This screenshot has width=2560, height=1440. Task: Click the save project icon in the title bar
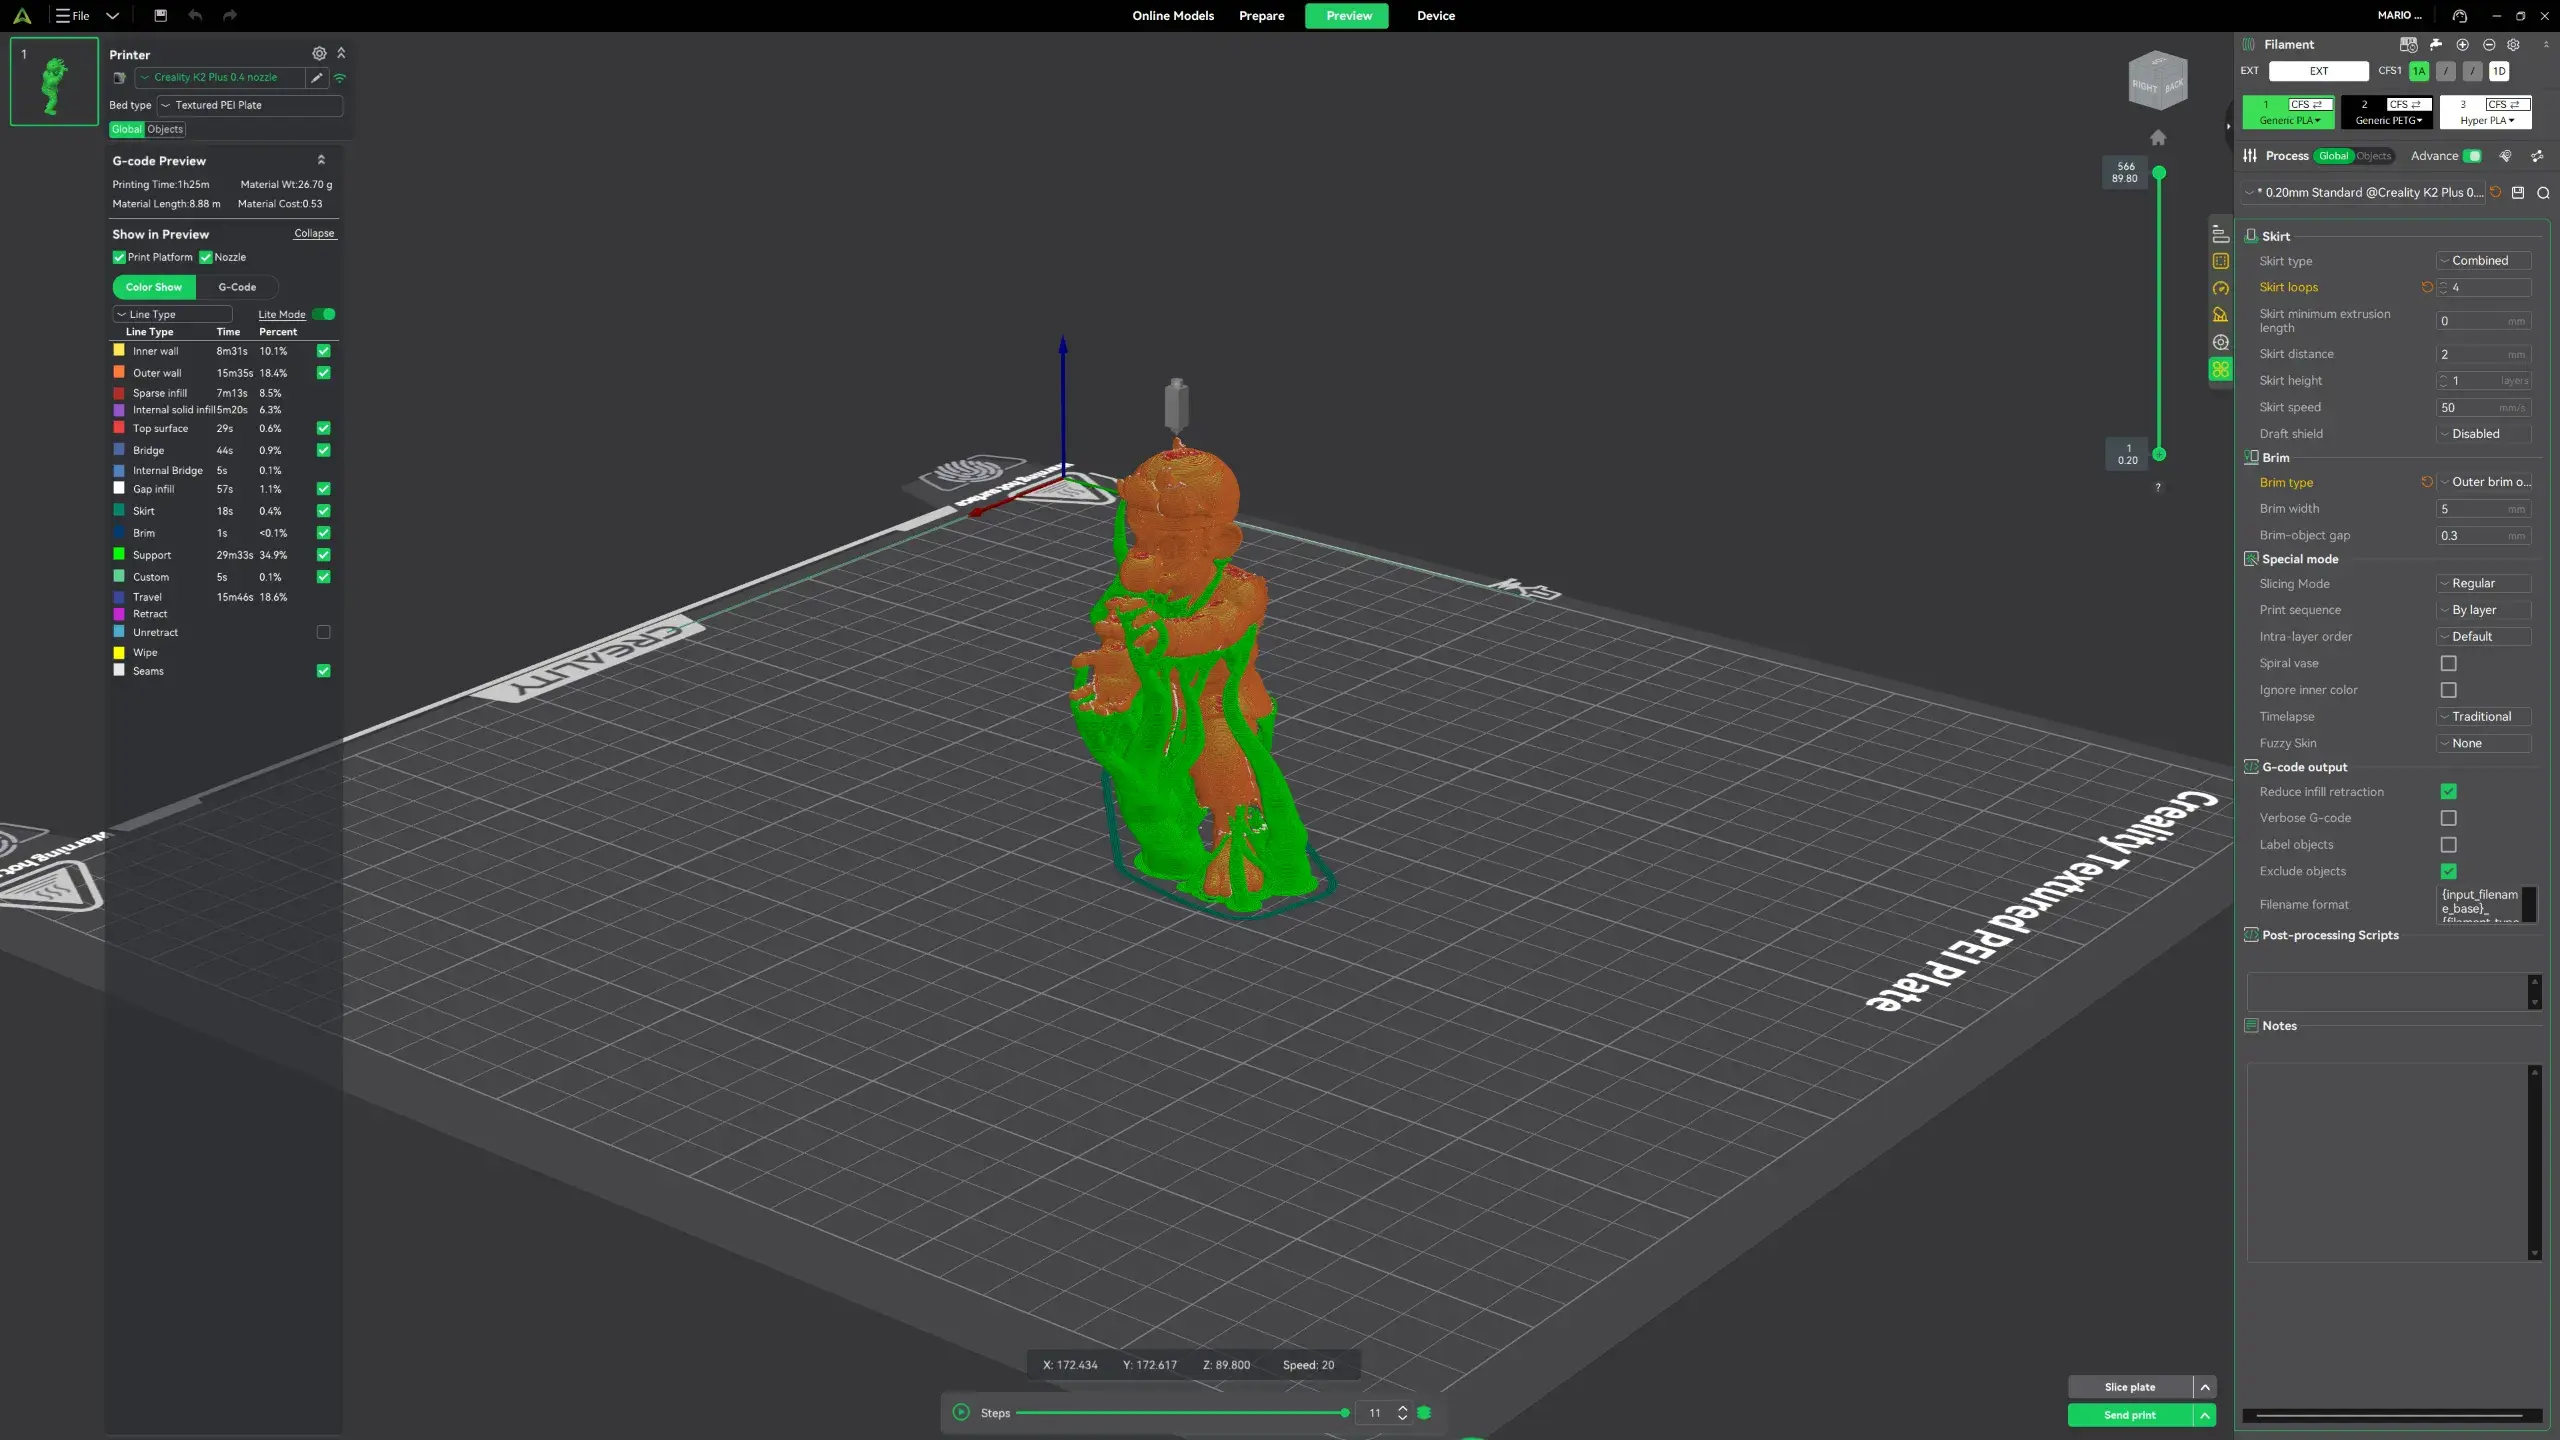pos(160,15)
